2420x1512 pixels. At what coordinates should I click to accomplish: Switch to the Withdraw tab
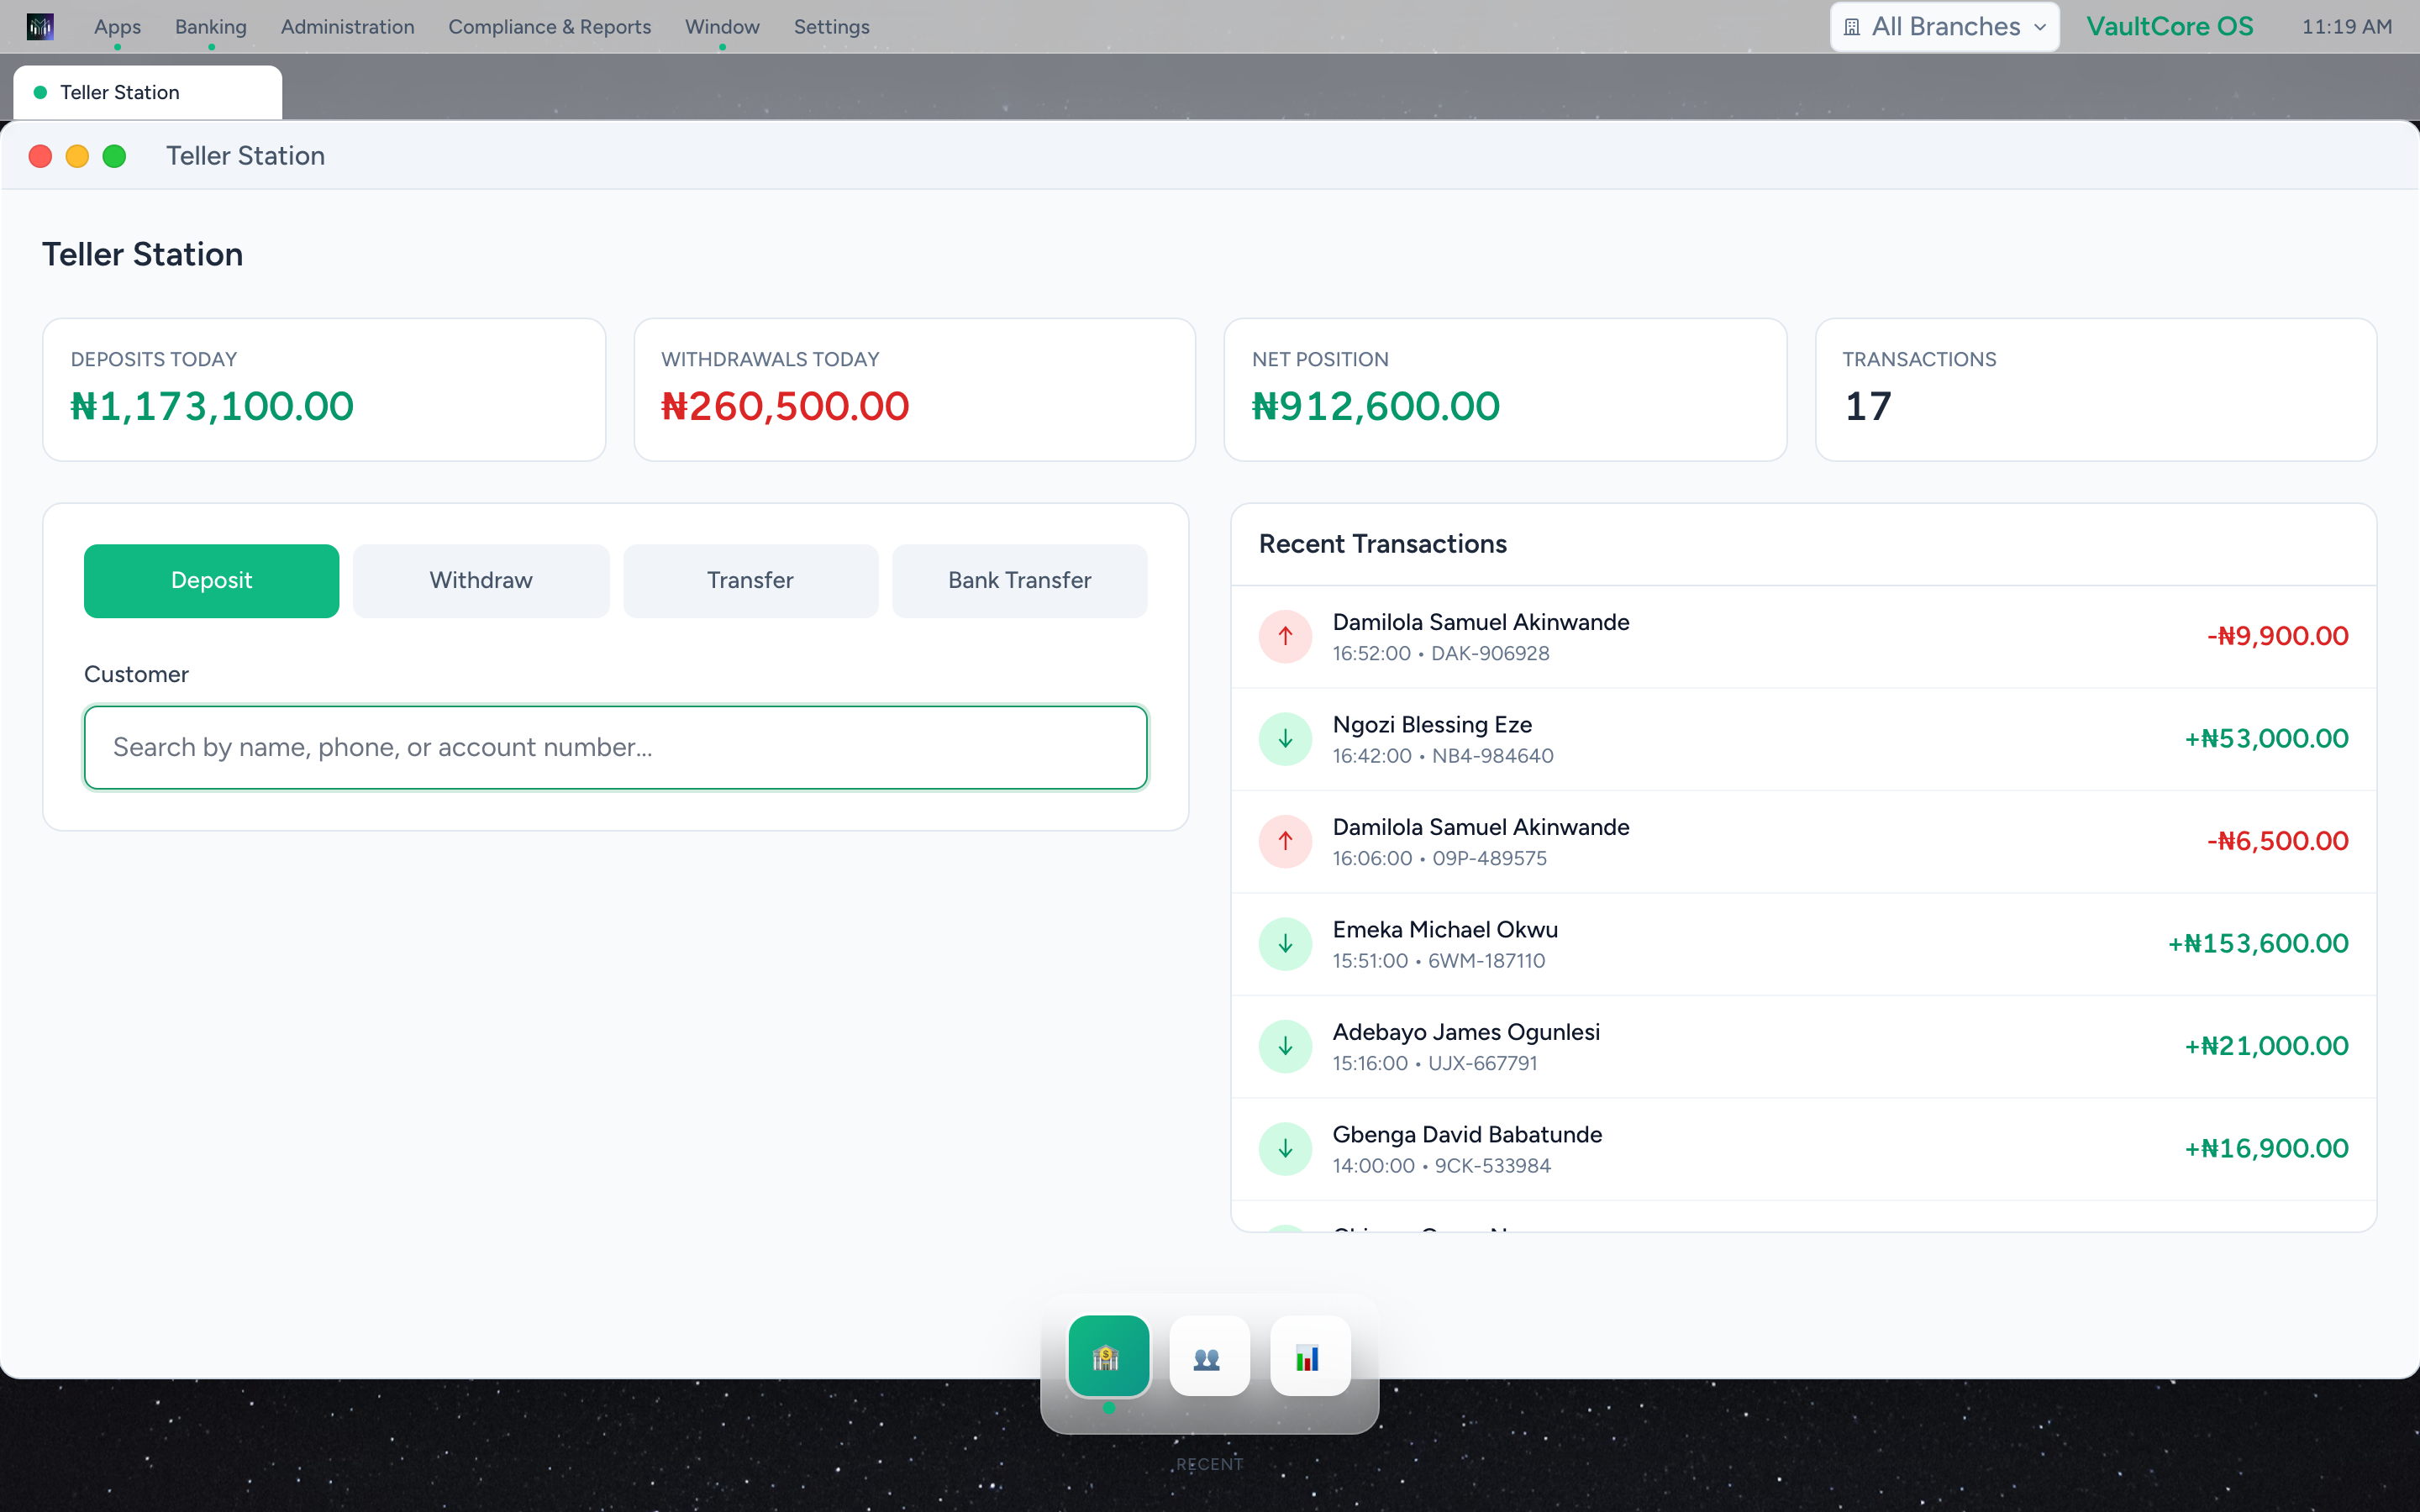(x=481, y=580)
